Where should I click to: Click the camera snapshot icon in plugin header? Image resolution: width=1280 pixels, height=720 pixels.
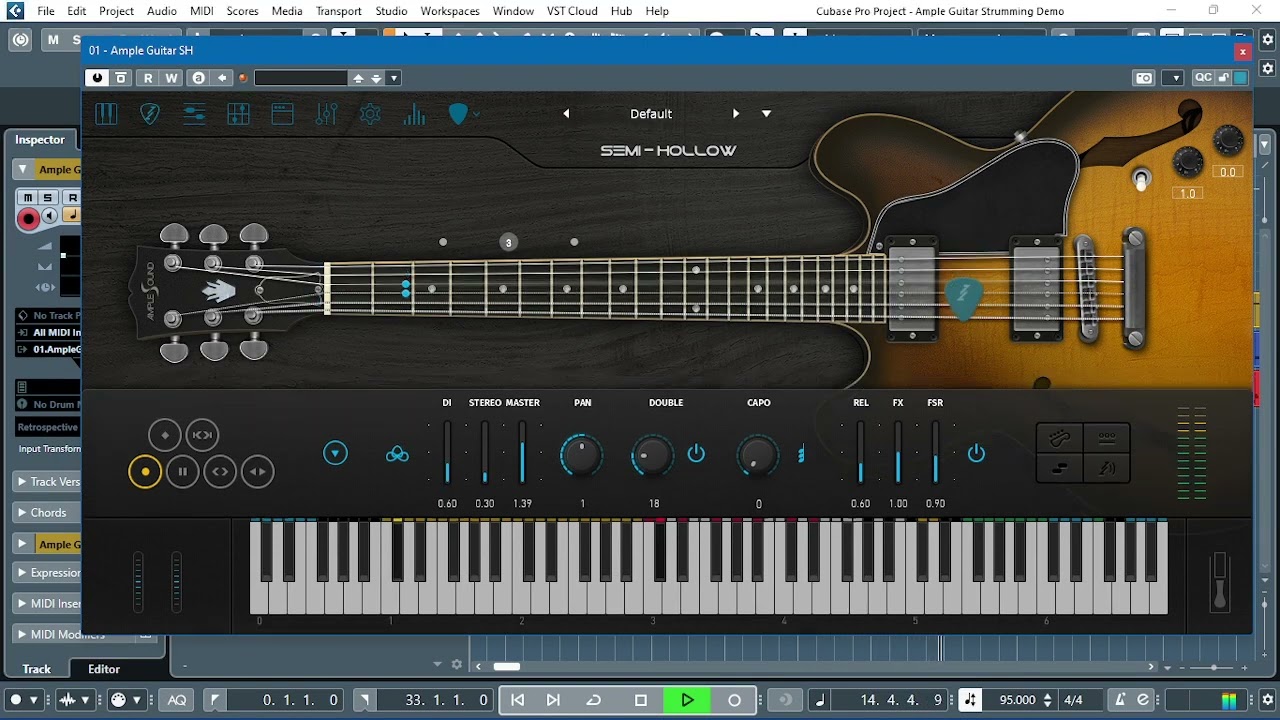pos(1144,78)
